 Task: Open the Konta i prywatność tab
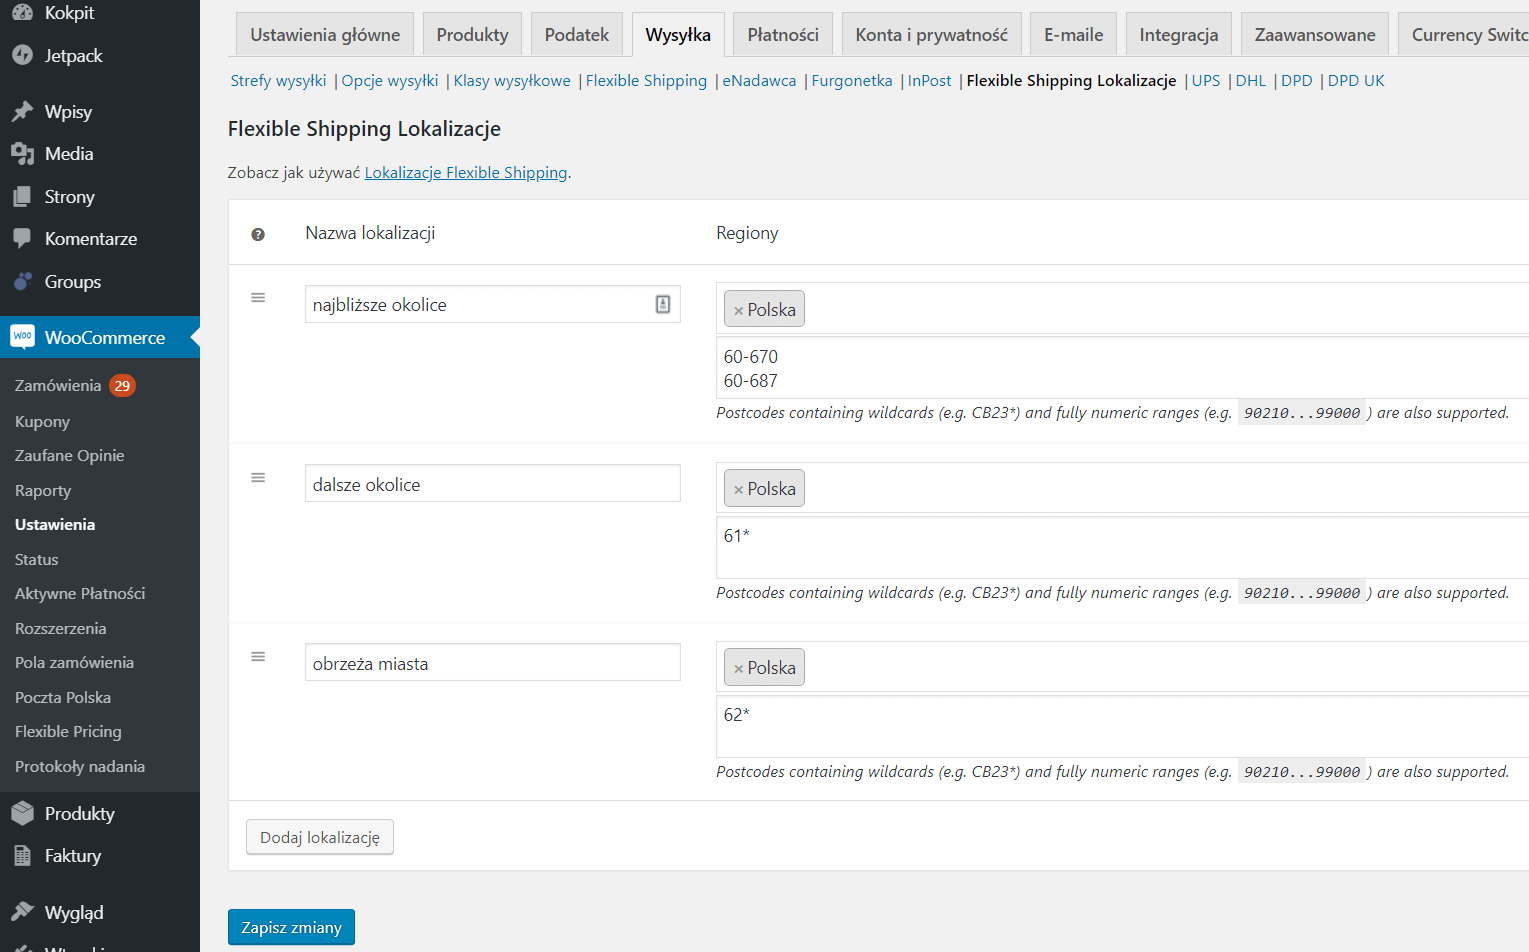(932, 35)
